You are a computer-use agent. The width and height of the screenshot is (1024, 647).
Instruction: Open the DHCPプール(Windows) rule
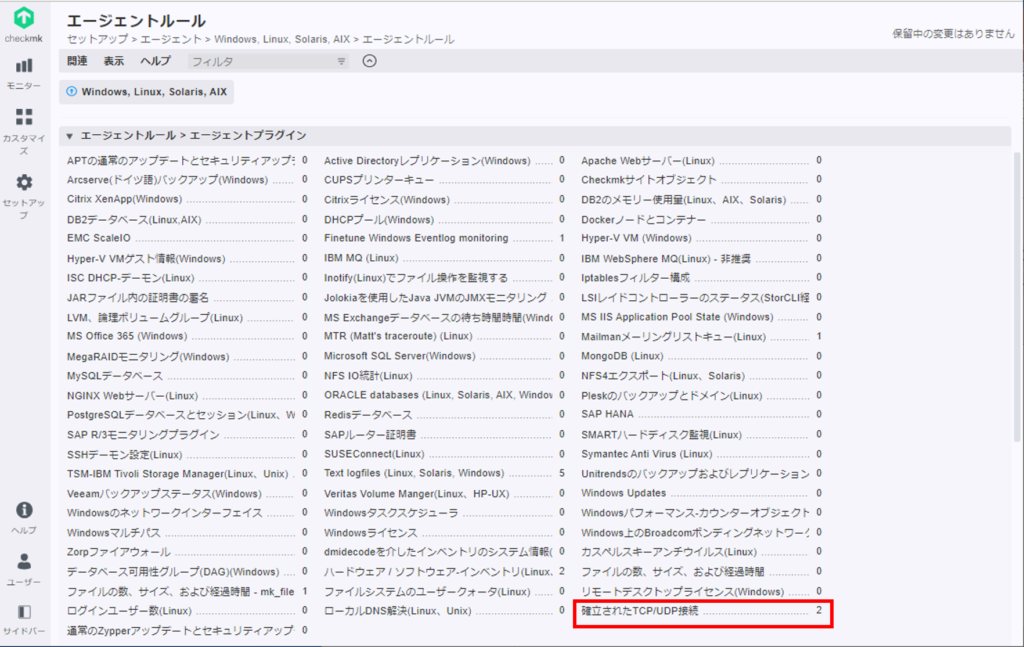coord(379,220)
